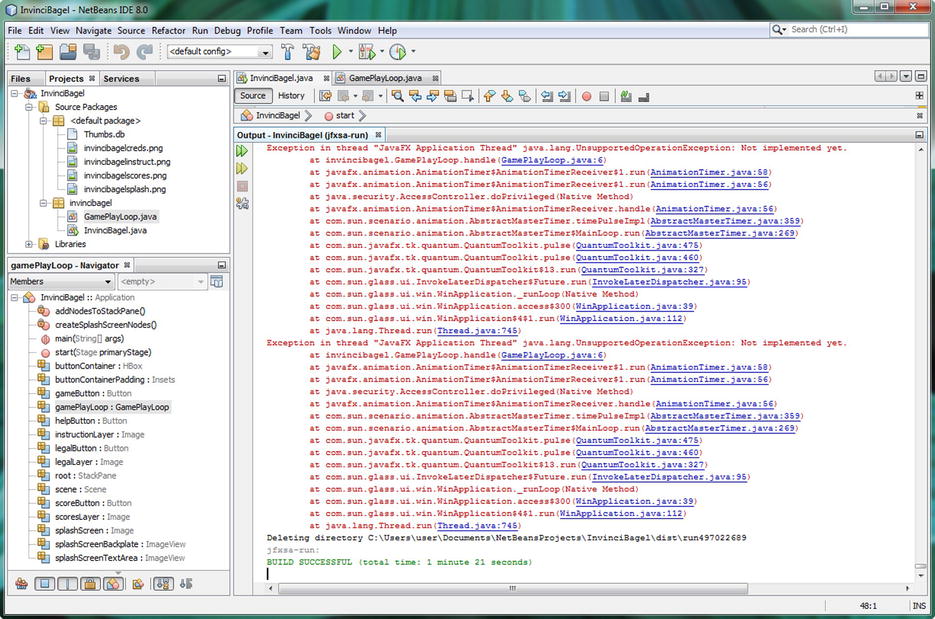Click the Output horizontal scrollbar thumb

(x=513, y=589)
